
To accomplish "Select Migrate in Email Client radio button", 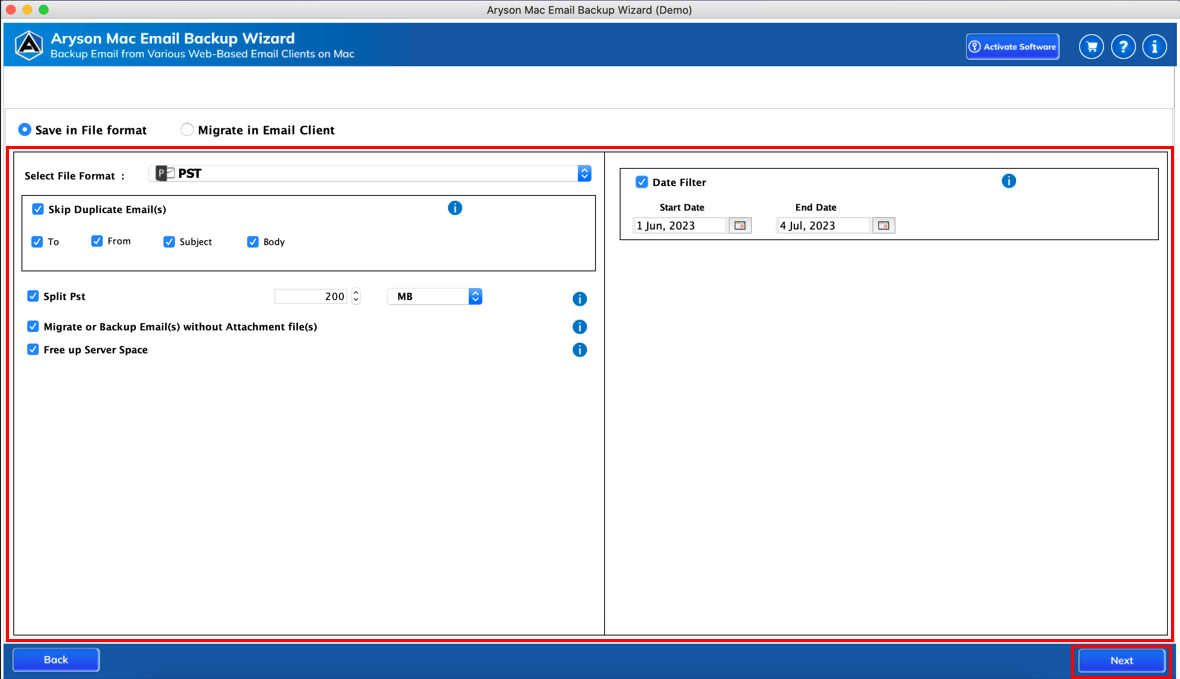I will [187, 129].
